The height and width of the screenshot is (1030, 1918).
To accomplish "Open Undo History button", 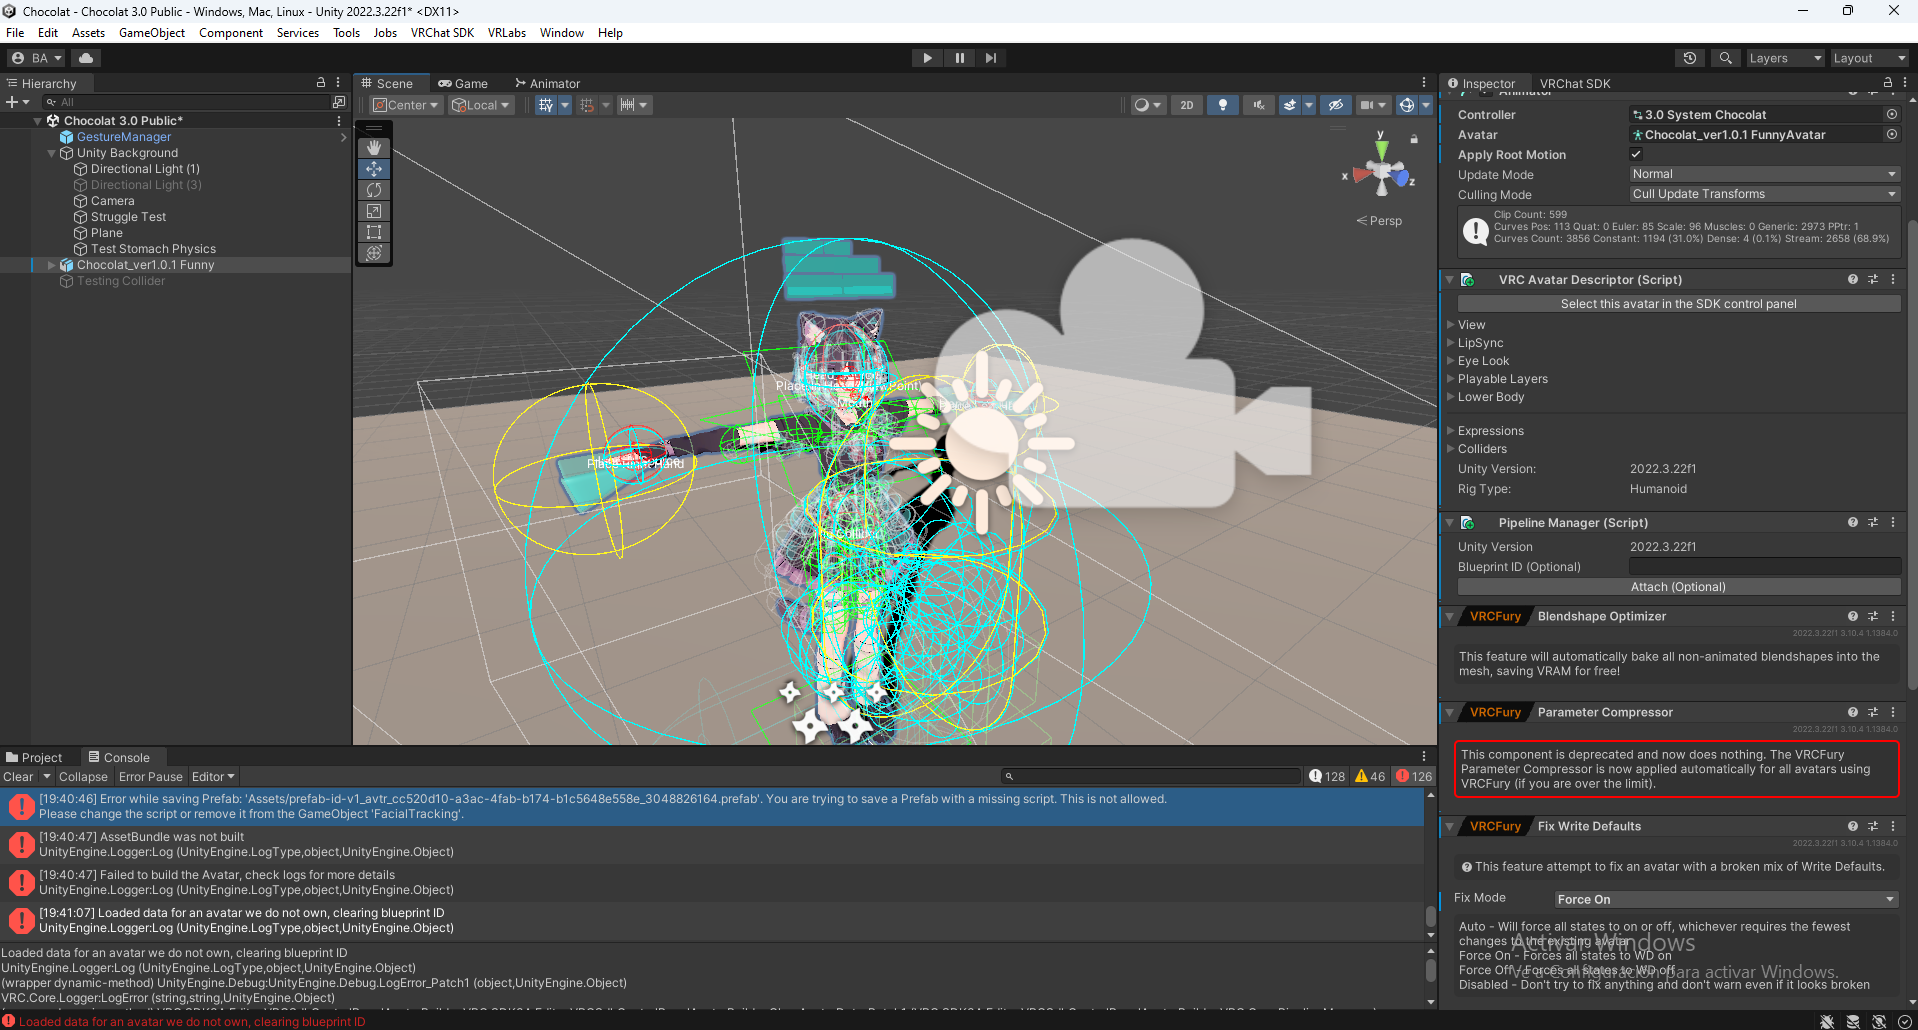I will pos(1690,58).
